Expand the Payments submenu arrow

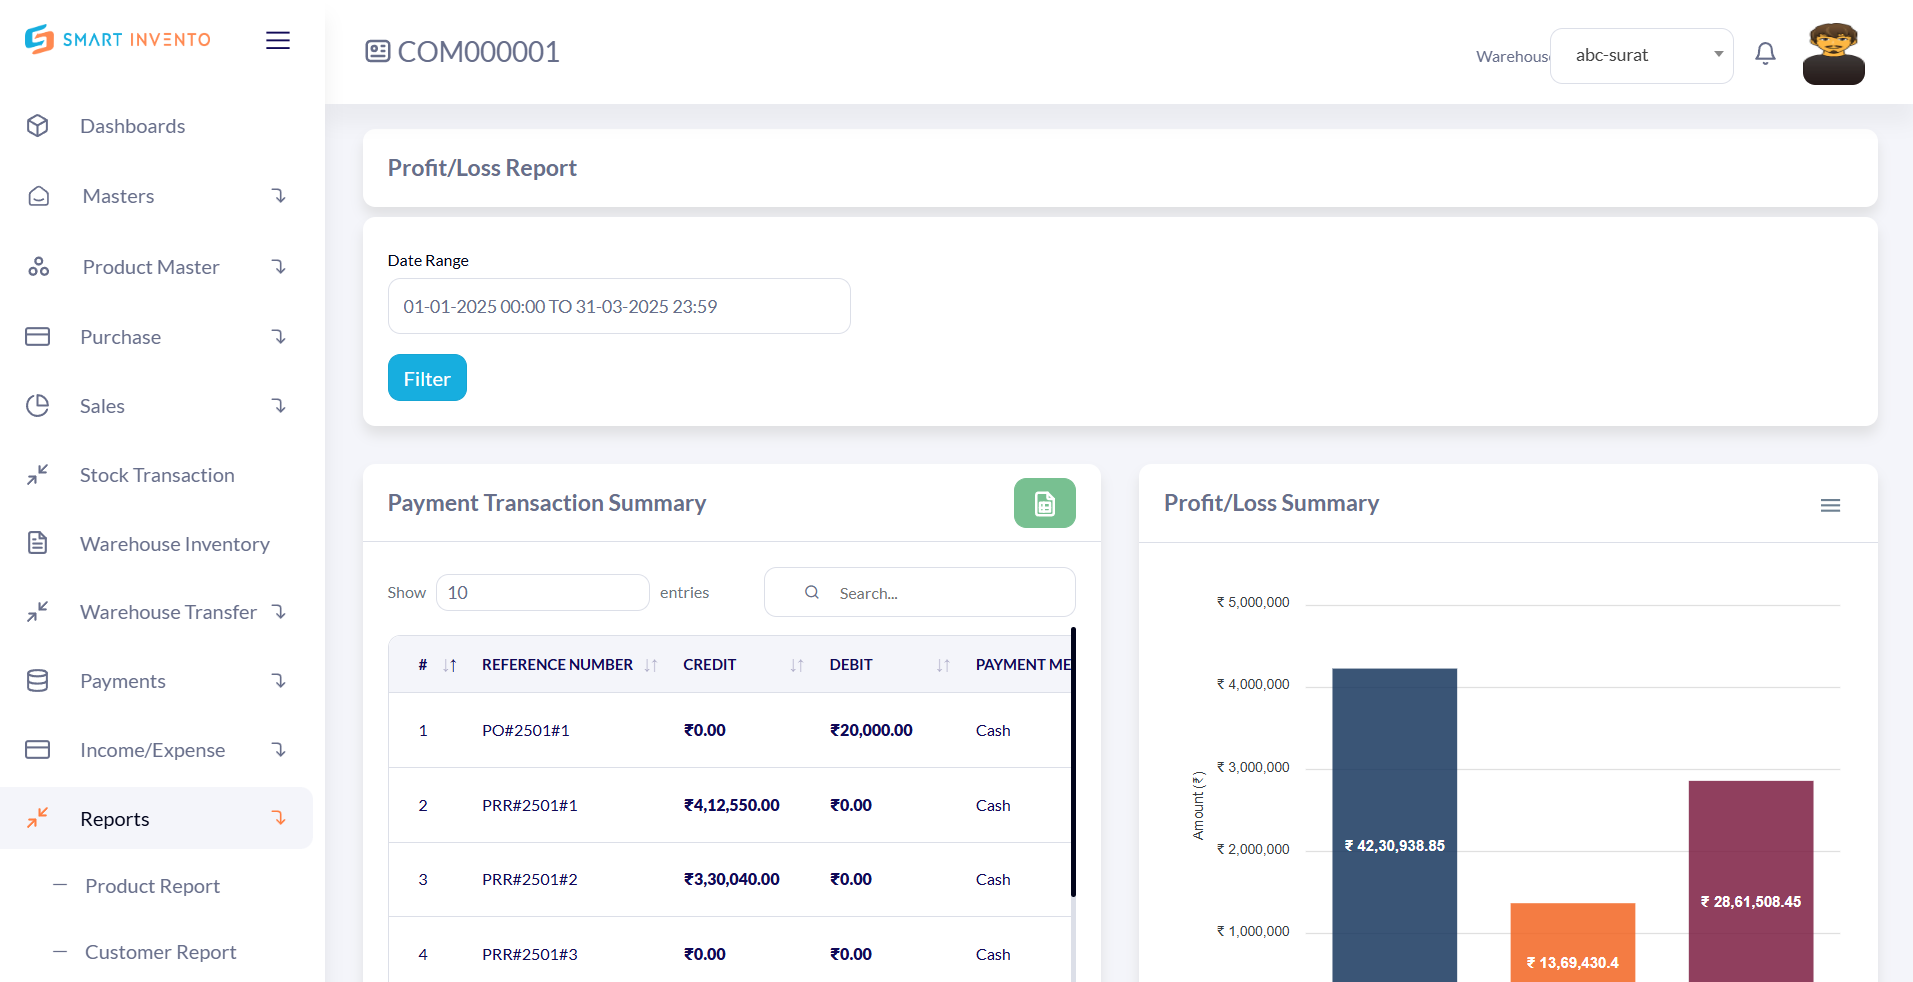pyautogui.click(x=279, y=681)
